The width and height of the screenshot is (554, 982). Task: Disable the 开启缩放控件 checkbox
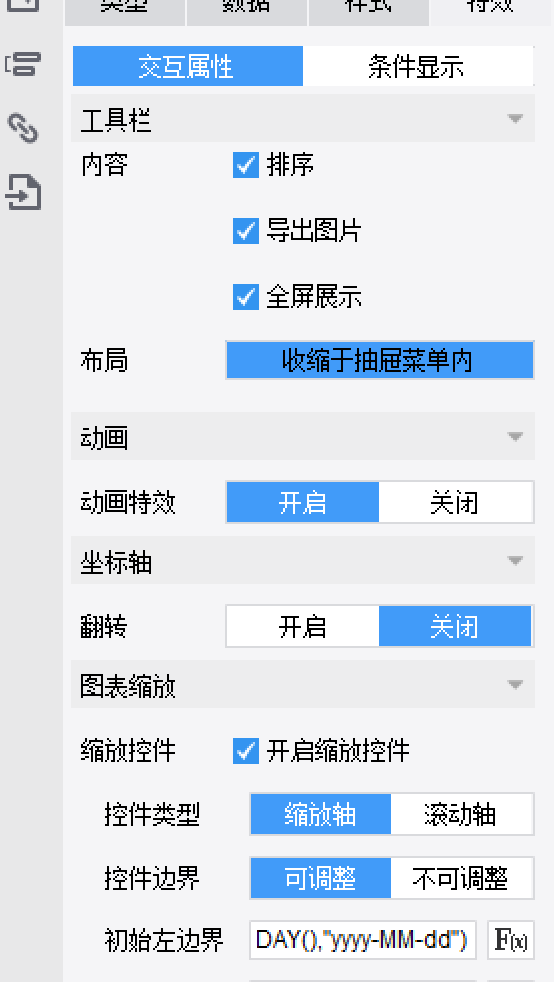click(x=245, y=751)
